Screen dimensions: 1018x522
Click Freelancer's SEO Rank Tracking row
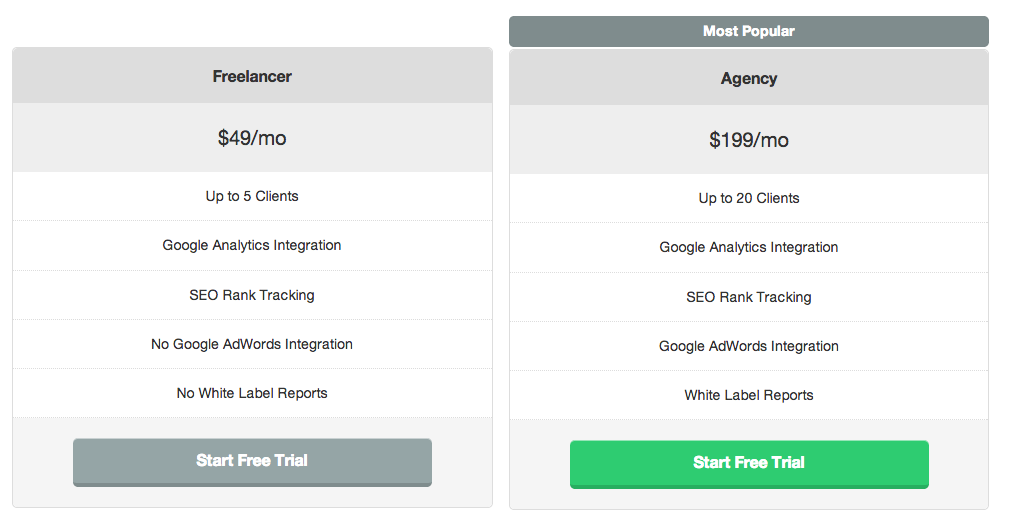coord(252,295)
